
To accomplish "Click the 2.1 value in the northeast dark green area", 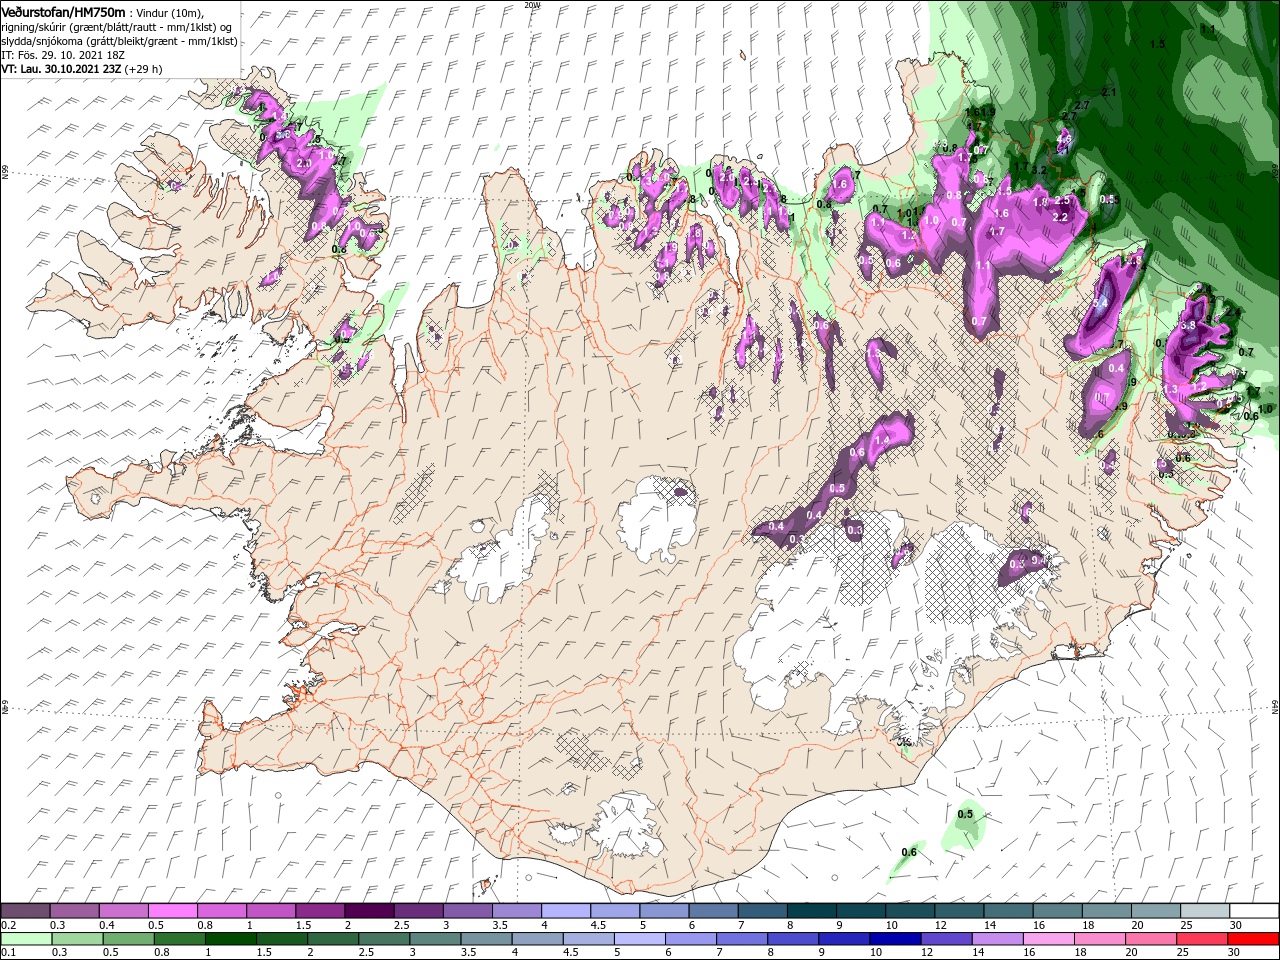I will (1109, 92).
